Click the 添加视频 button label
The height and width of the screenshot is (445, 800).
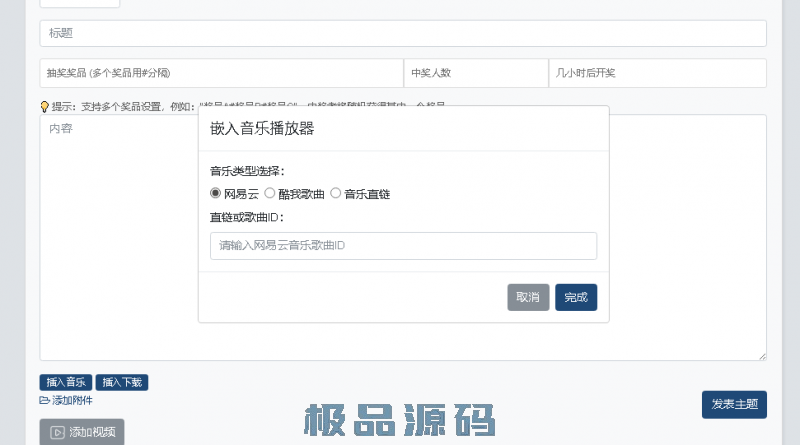coord(92,433)
